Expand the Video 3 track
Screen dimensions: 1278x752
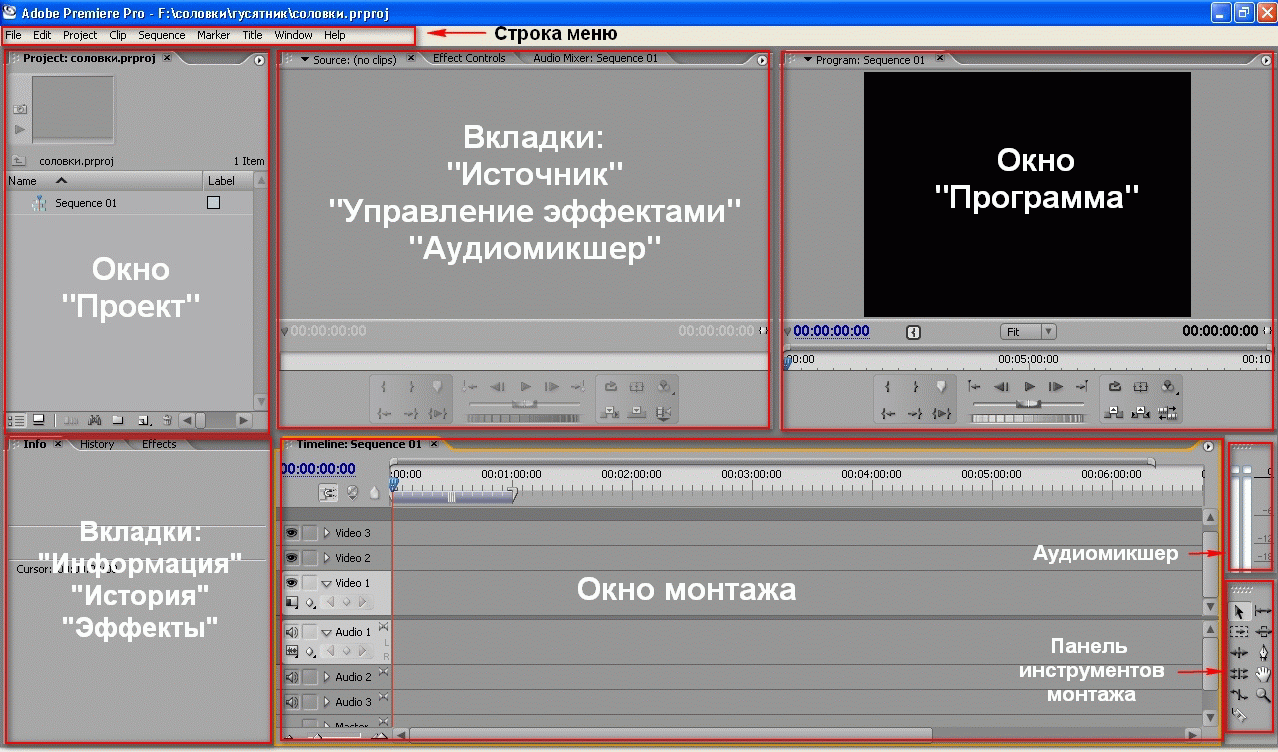[x=327, y=533]
